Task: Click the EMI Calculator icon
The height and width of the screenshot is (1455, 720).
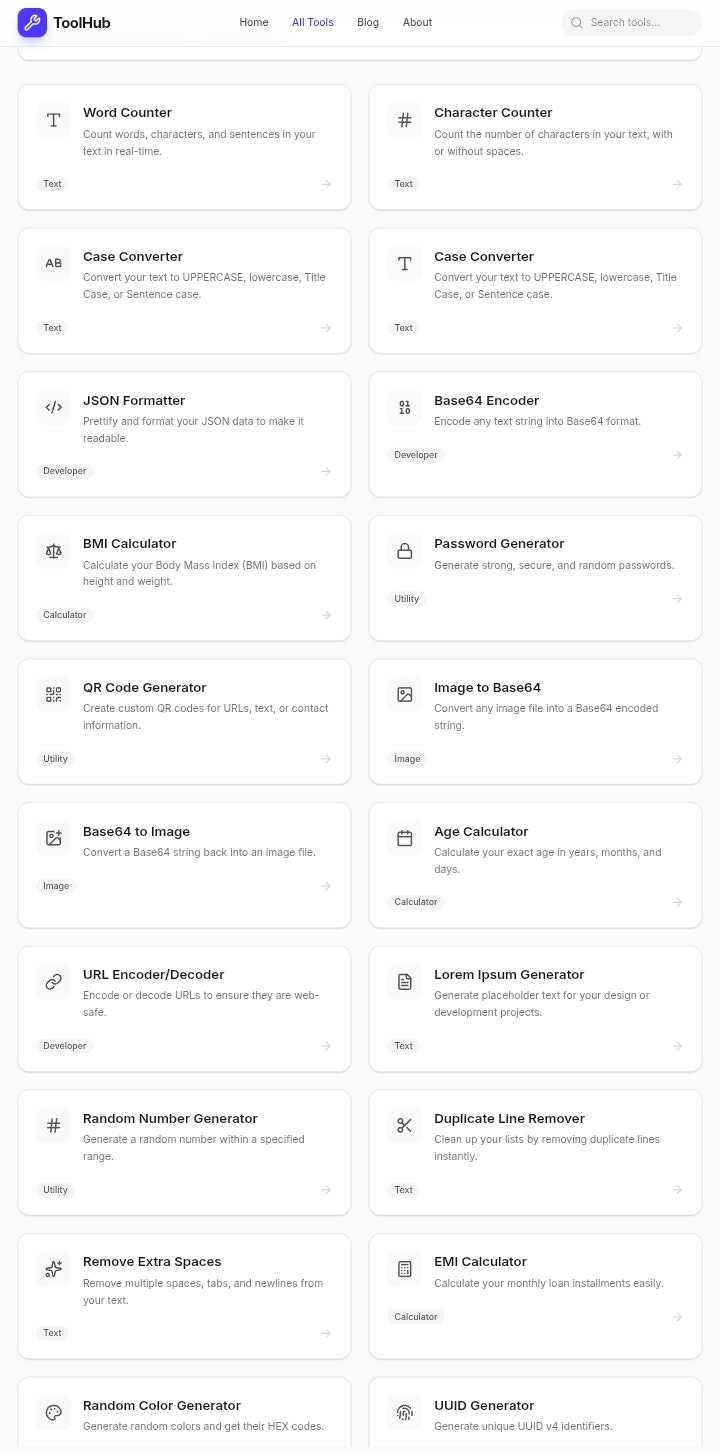Action: pos(404,1268)
